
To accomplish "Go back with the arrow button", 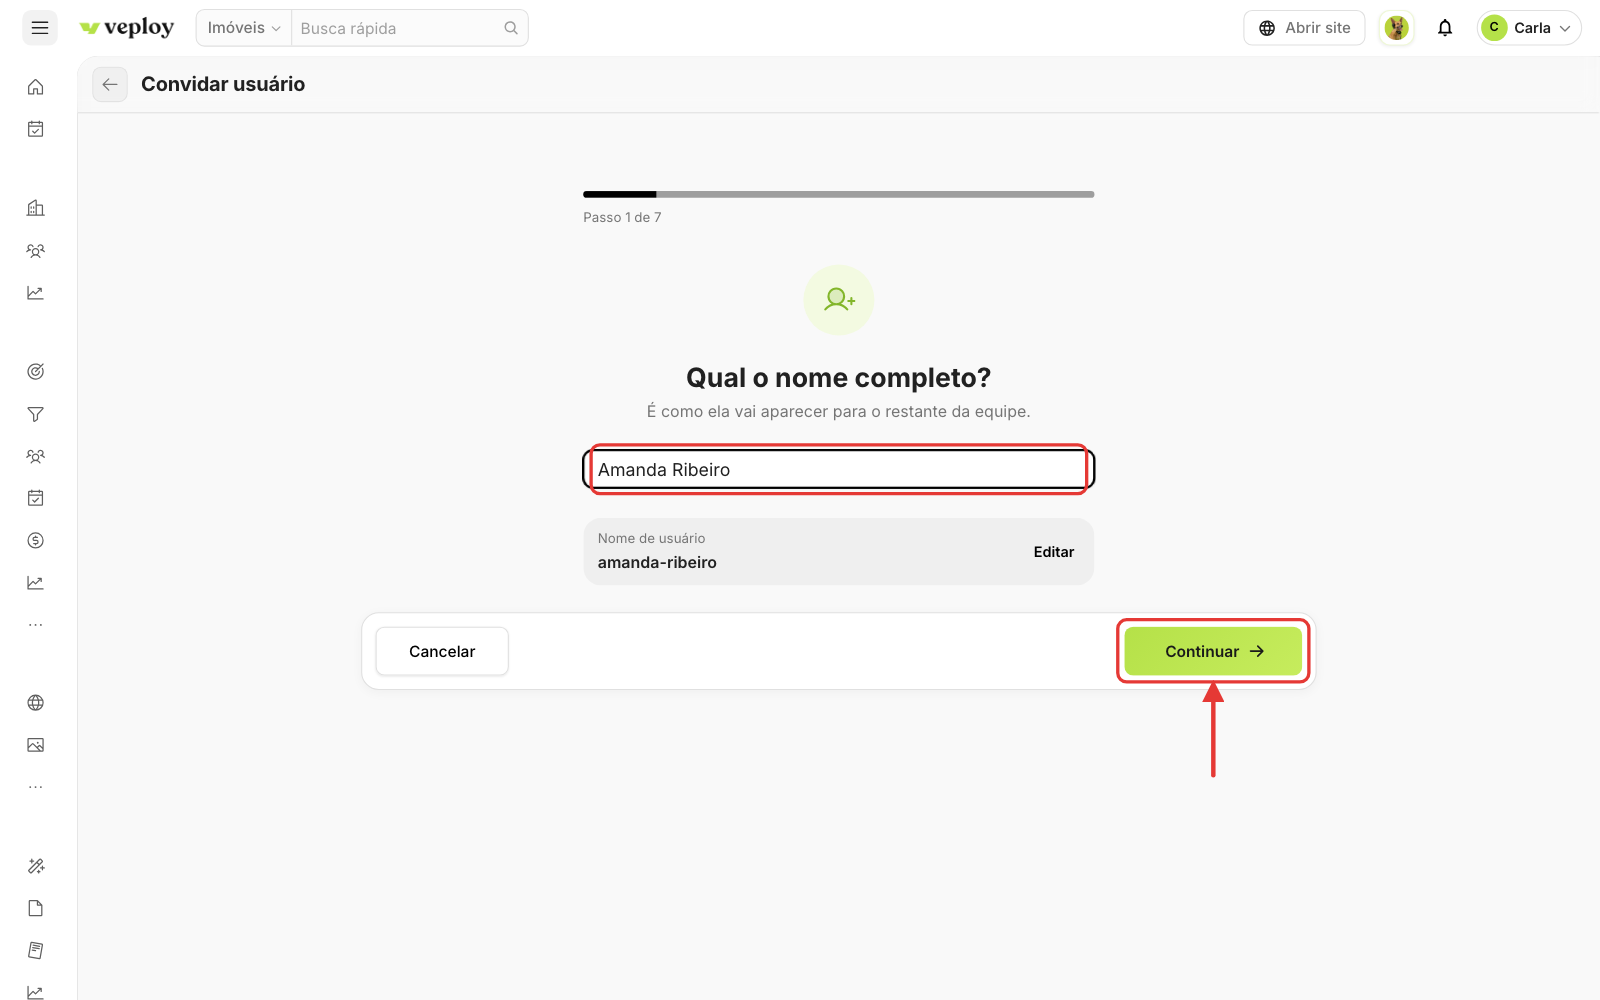I will tap(110, 85).
